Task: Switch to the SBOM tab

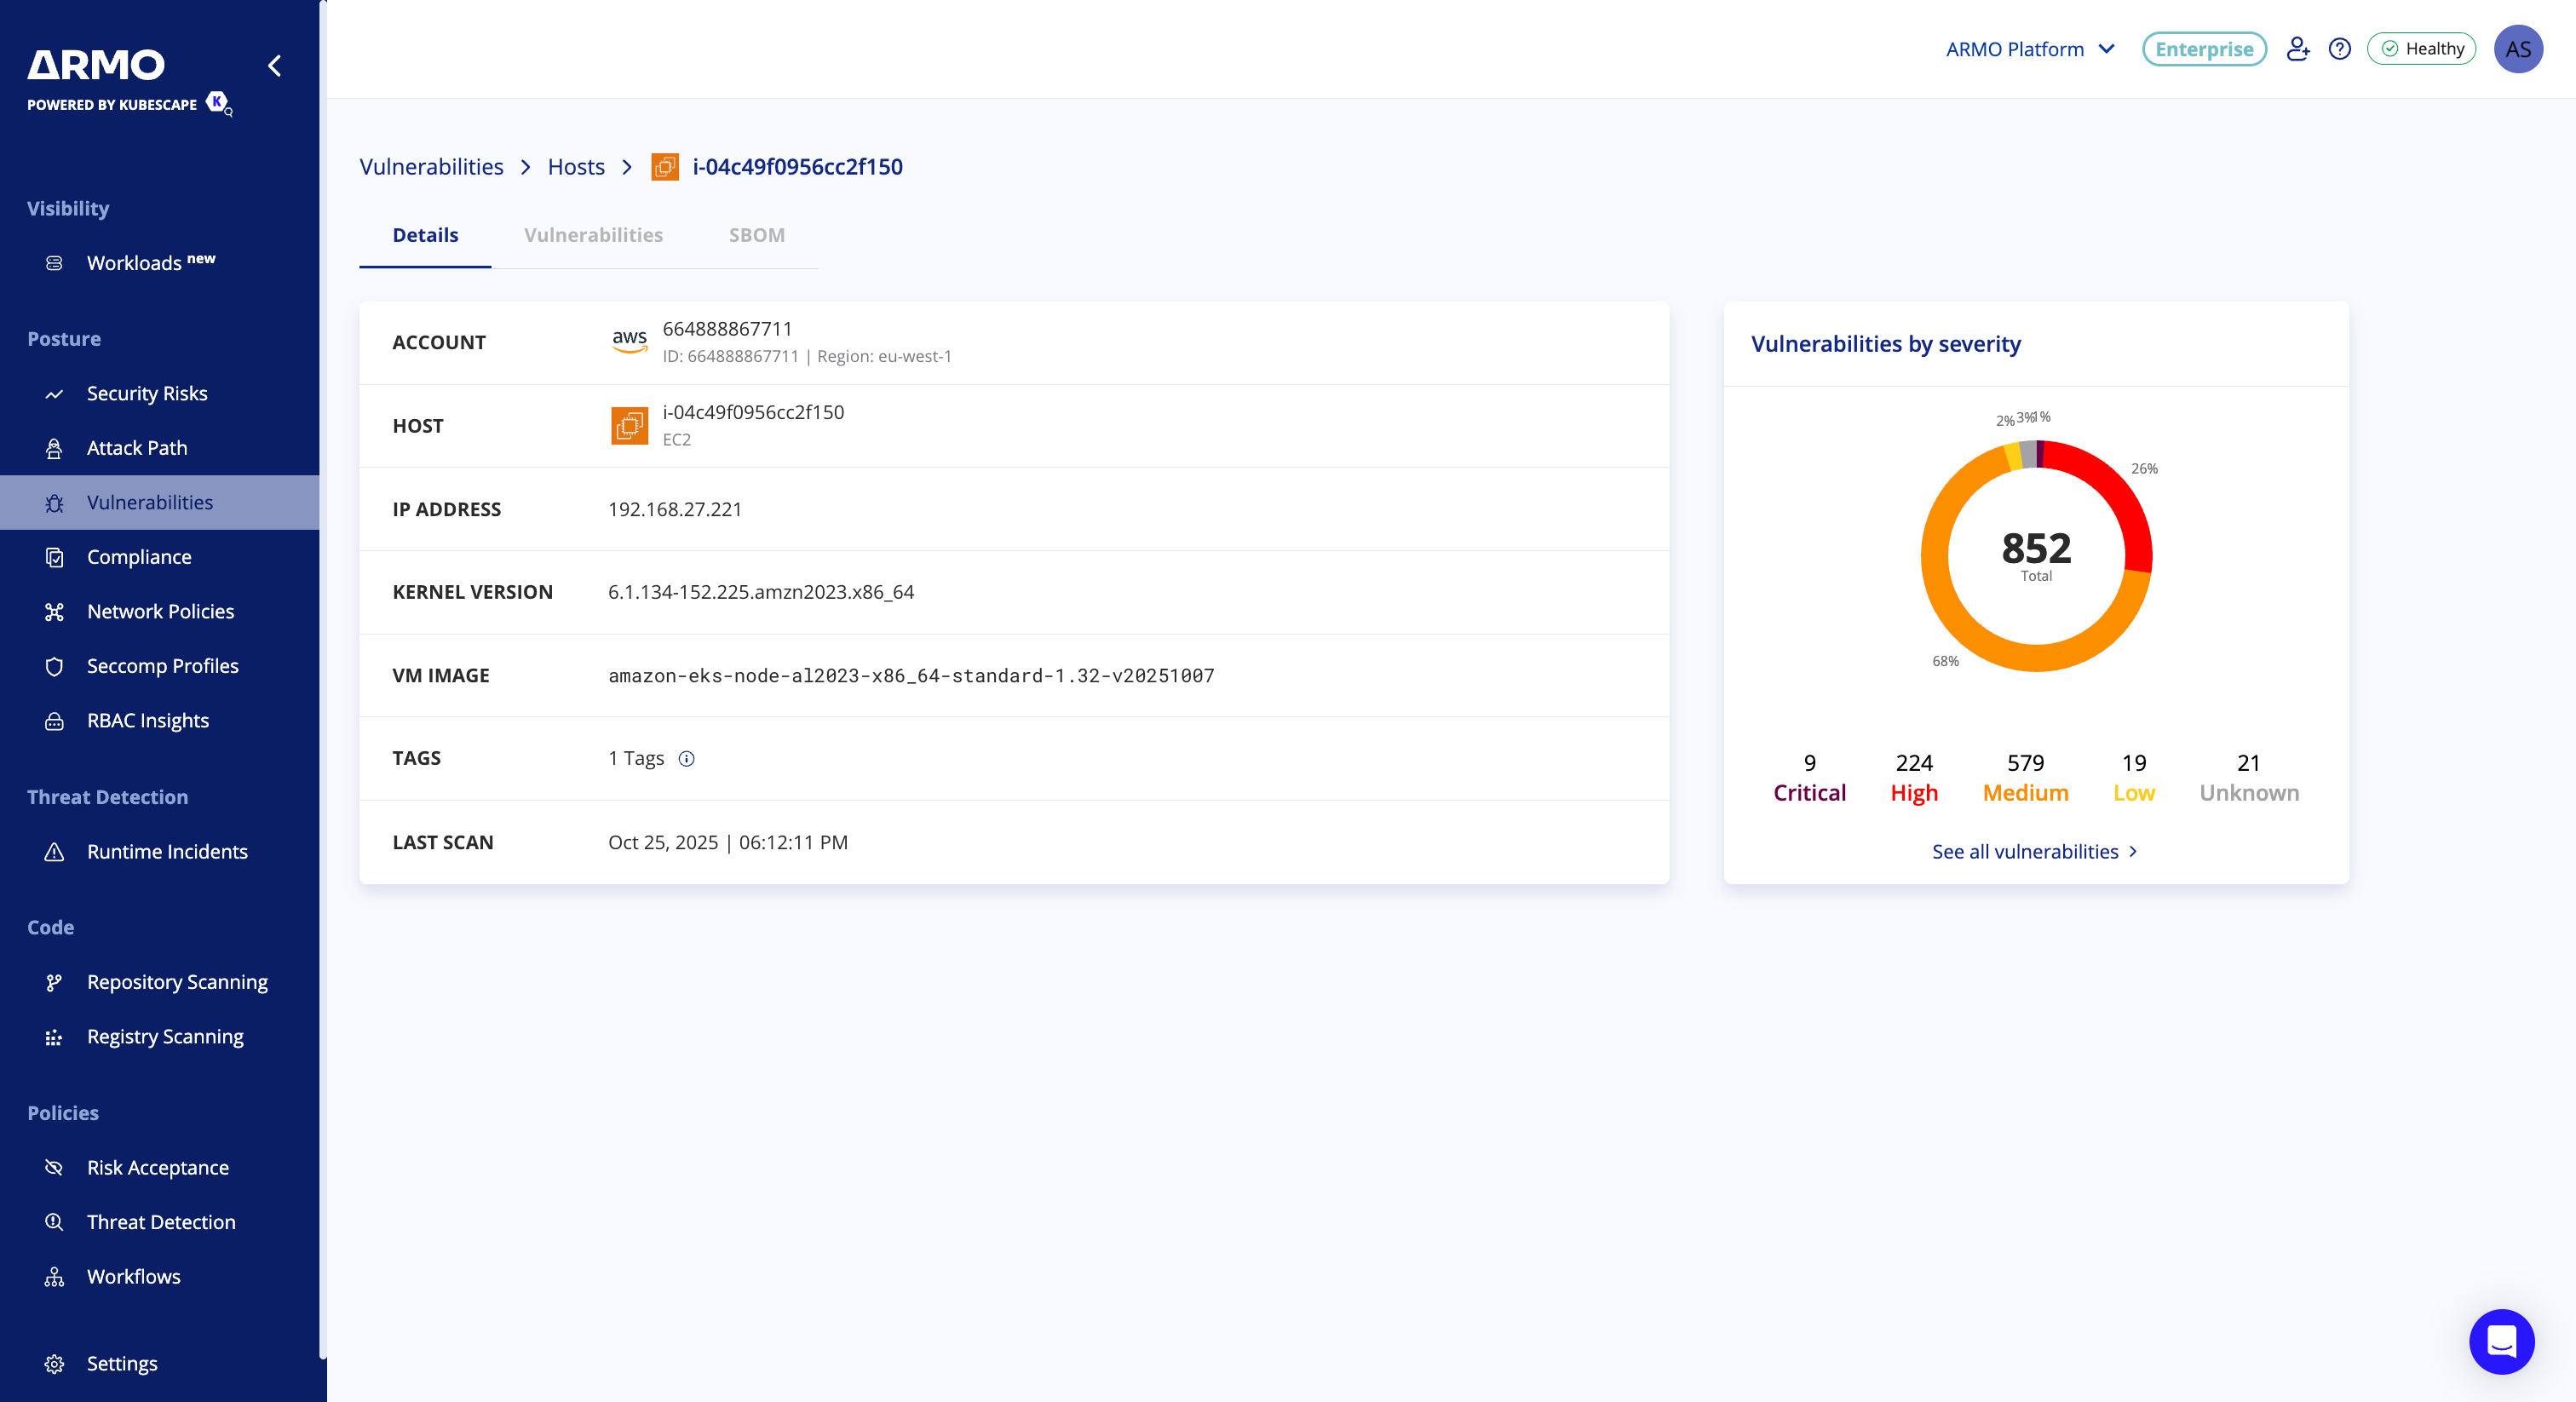Action: tap(756, 235)
